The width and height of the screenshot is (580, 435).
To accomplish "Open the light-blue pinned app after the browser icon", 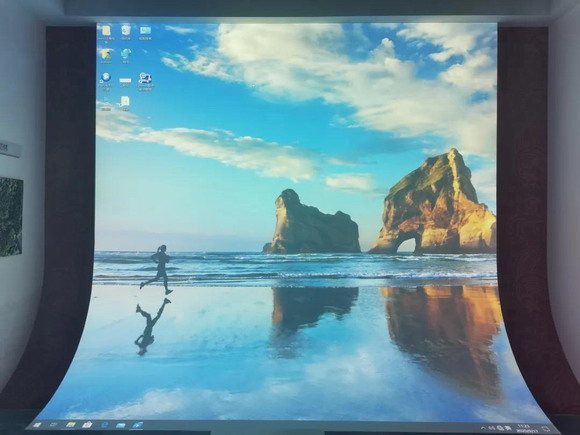I will click(x=121, y=425).
